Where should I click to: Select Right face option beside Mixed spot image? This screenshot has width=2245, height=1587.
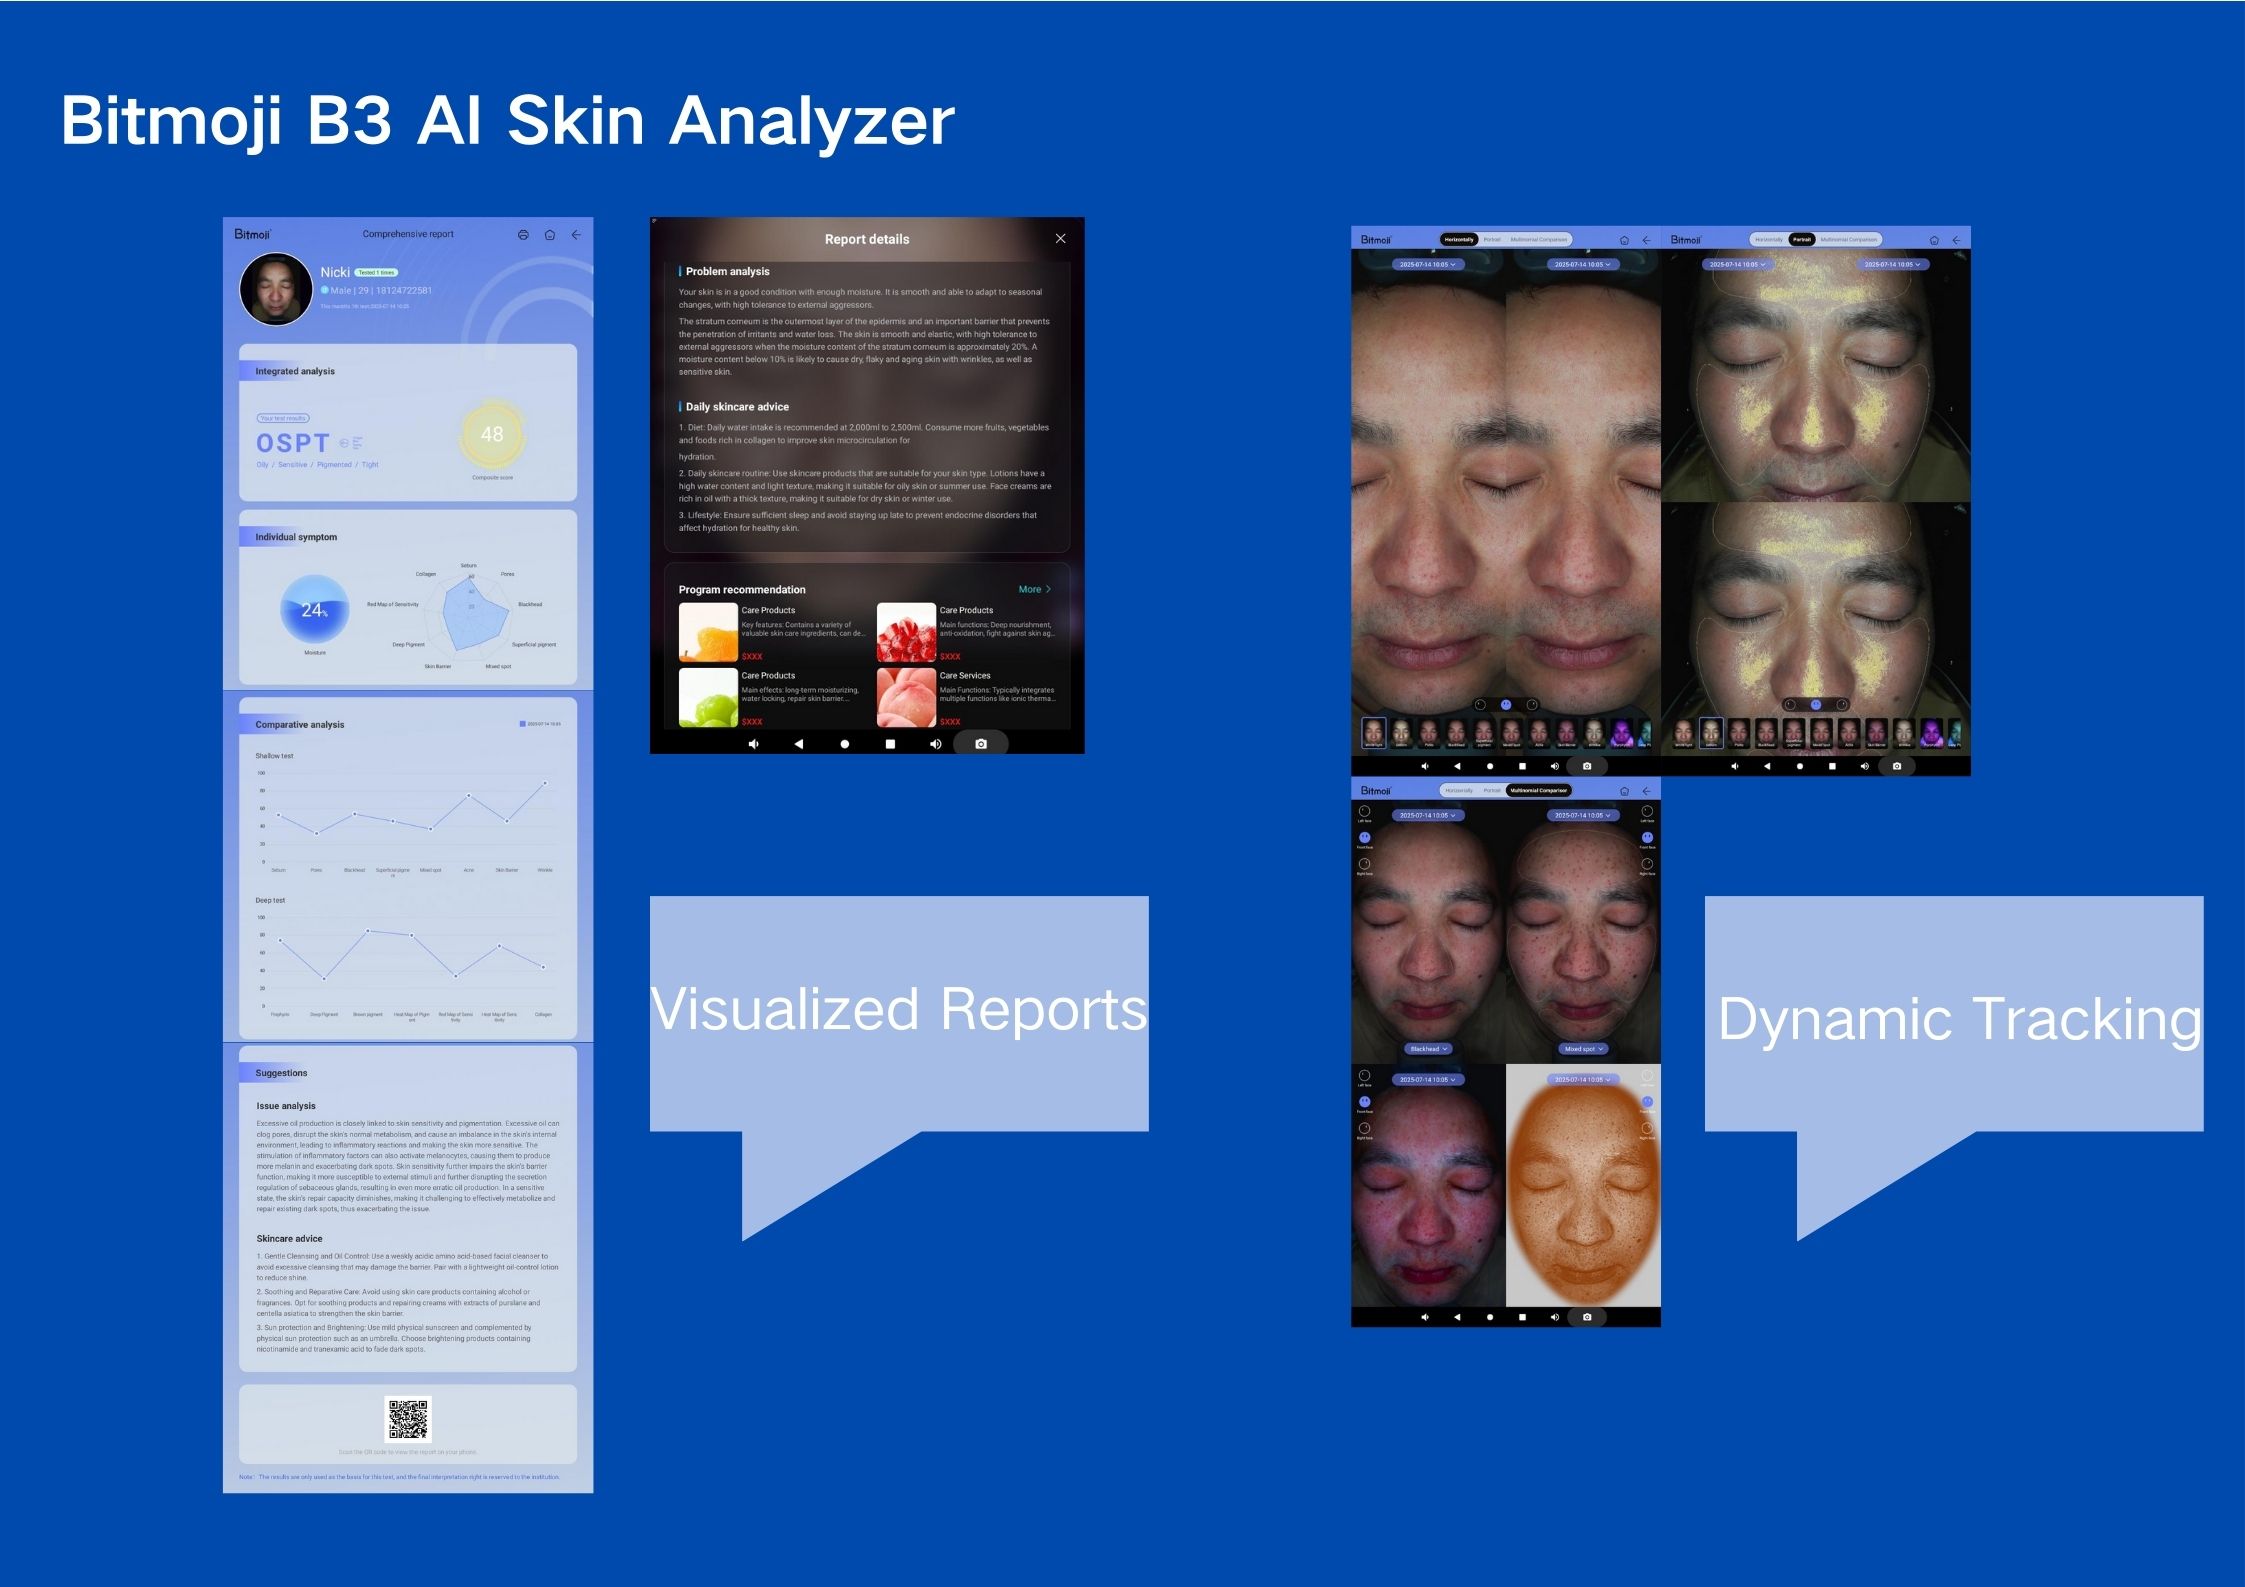1647,865
